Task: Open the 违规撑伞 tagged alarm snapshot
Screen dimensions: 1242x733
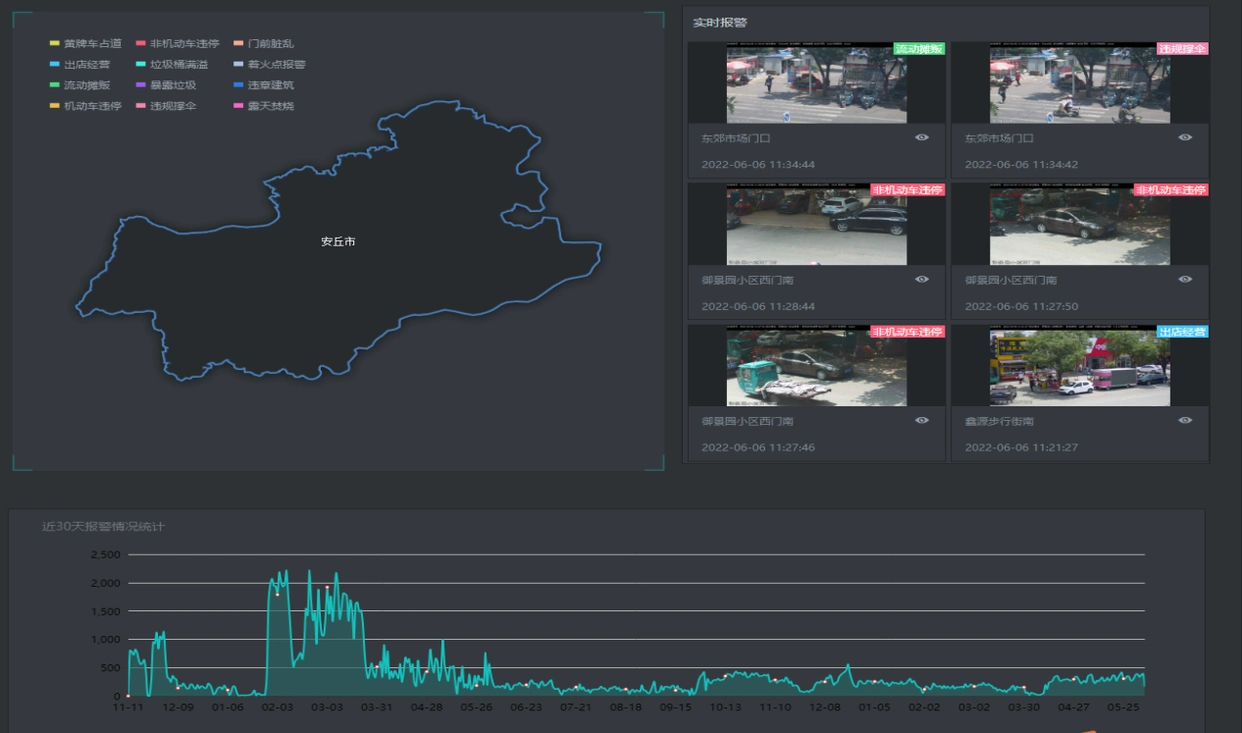Action: coord(1079,84)
